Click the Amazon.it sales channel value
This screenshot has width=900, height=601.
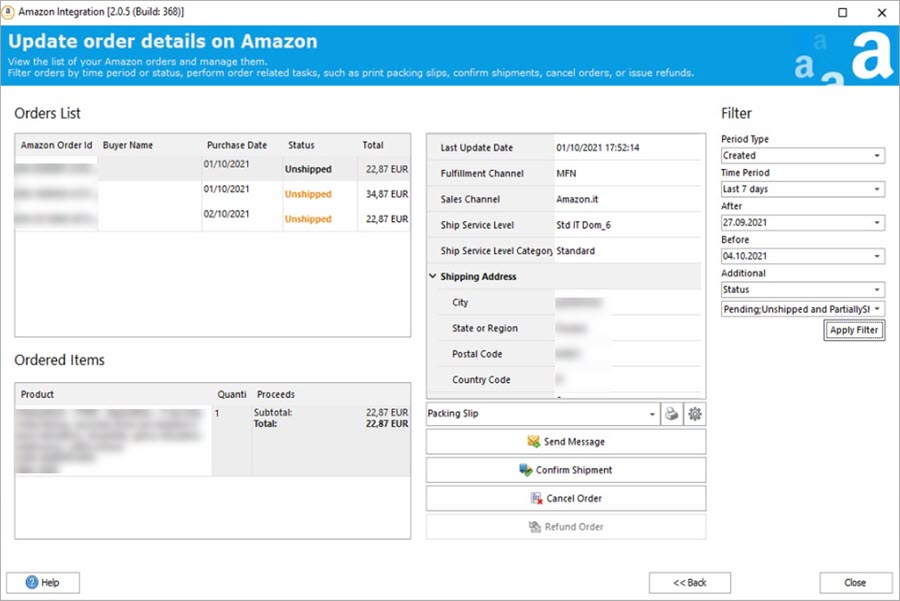577,199
